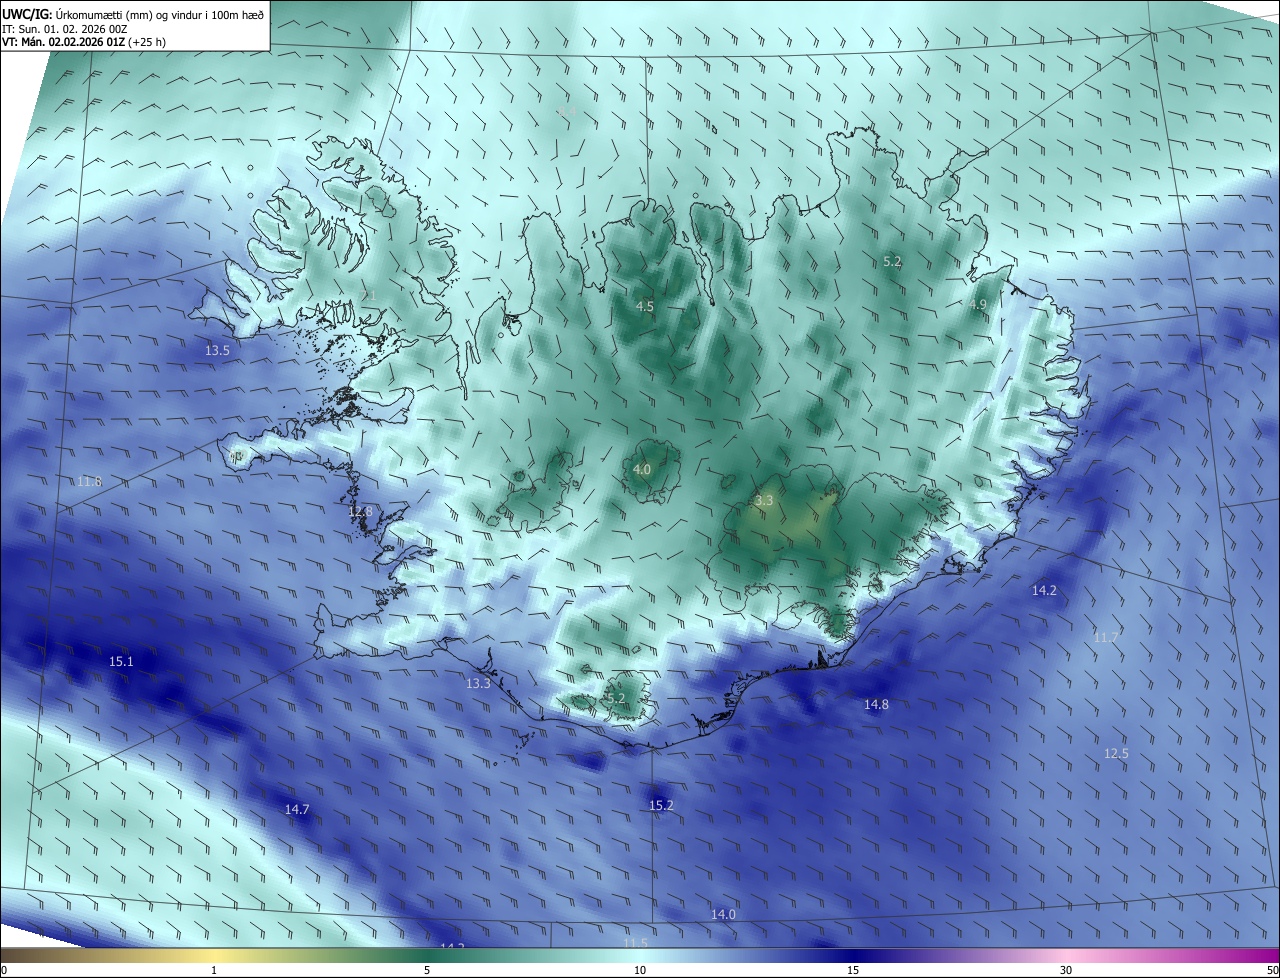1280x978 pixels.
Task: Click the 15.1 value over the southwest sea
Action: point(121,661)
